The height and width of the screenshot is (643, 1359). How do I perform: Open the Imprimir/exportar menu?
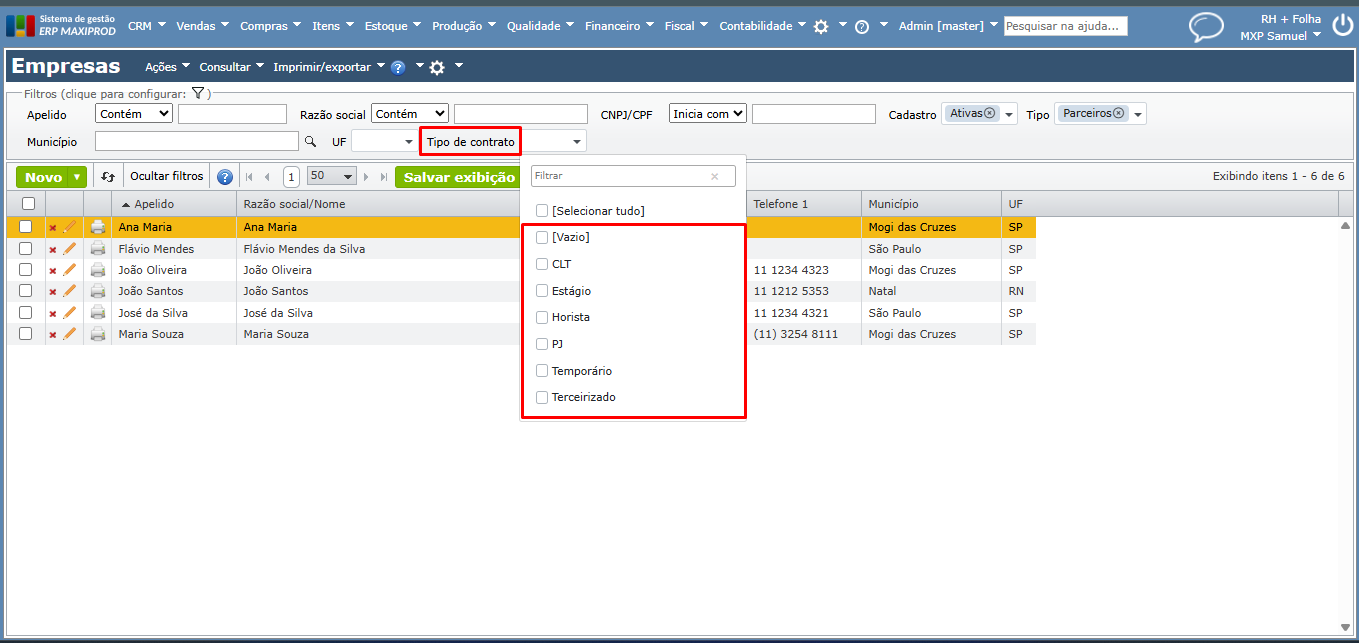pyautogui.click(x=329, y=67)
